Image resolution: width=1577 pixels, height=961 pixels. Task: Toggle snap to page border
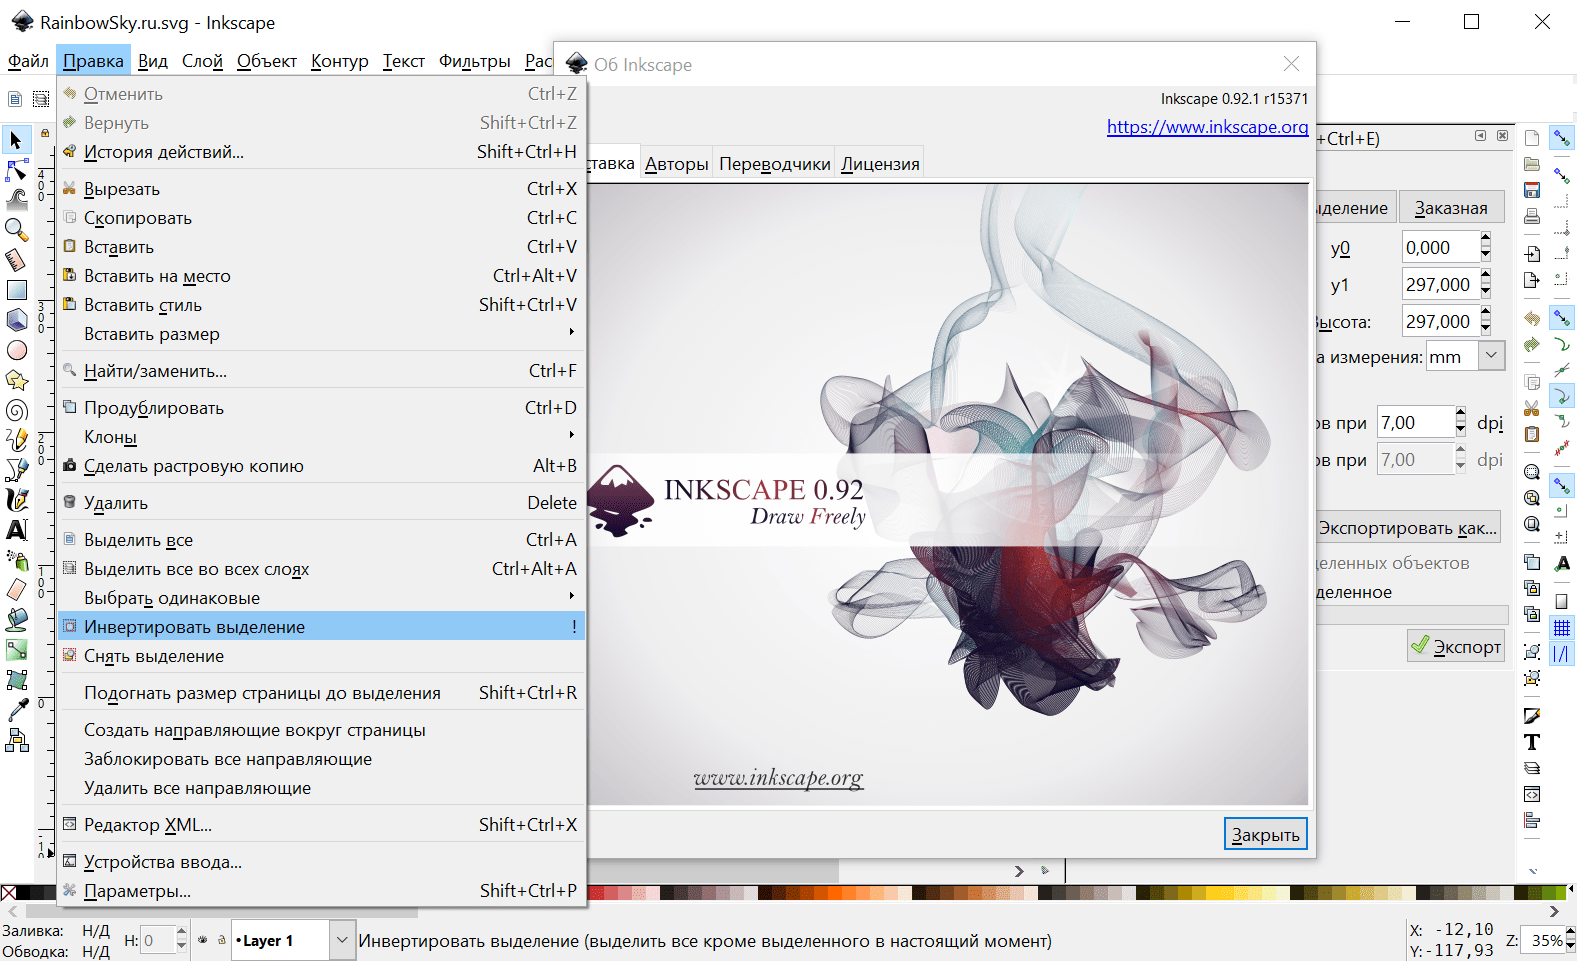coord(1561,601)
